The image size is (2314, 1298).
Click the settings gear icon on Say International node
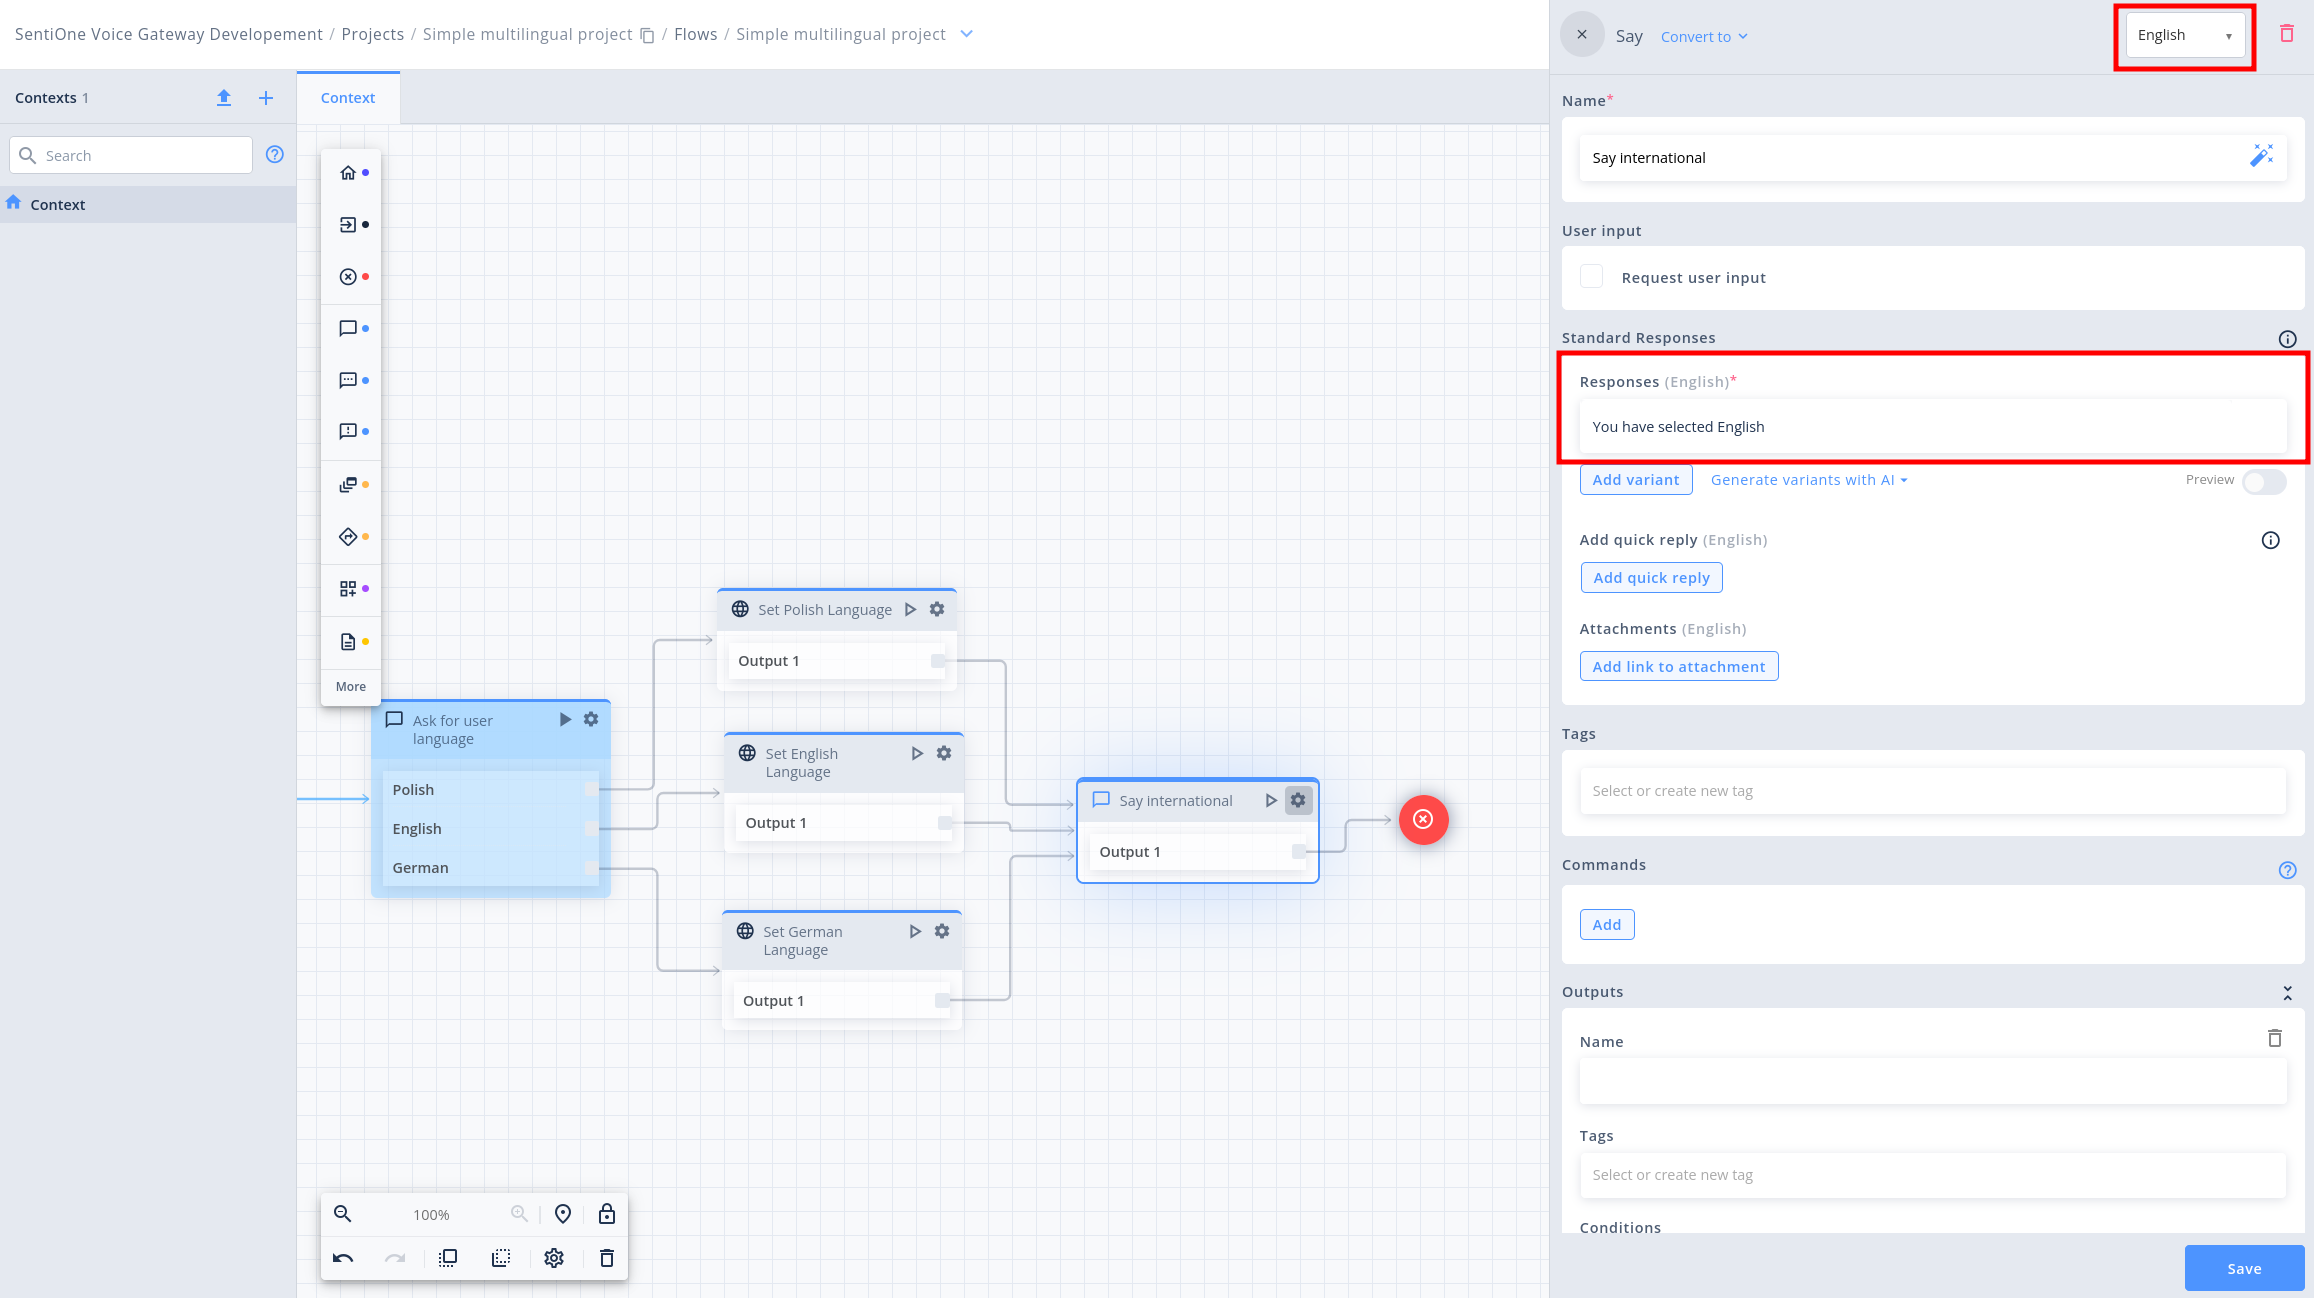click(1298, 799)
